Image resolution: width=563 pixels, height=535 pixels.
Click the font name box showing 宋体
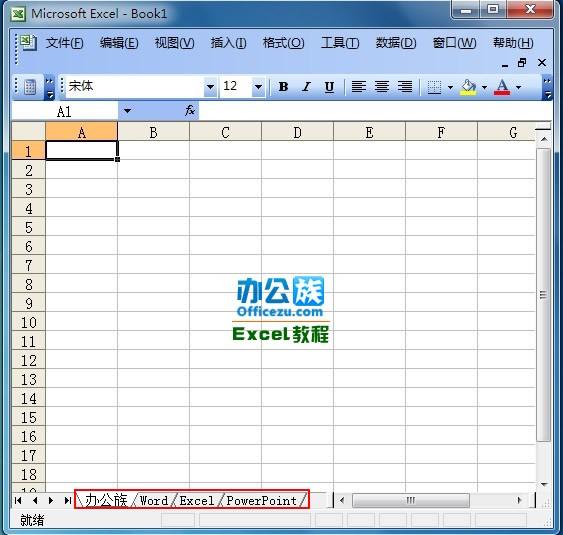coord(135,86)
